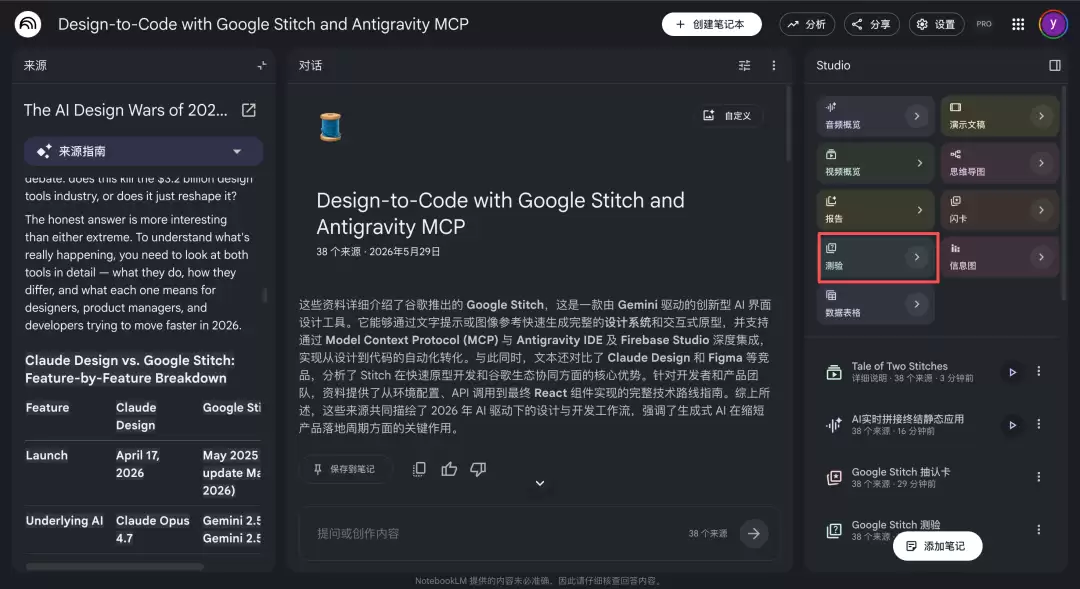Open the Google apps grid
The image size is (1080, 589).
coord(1018,24)
